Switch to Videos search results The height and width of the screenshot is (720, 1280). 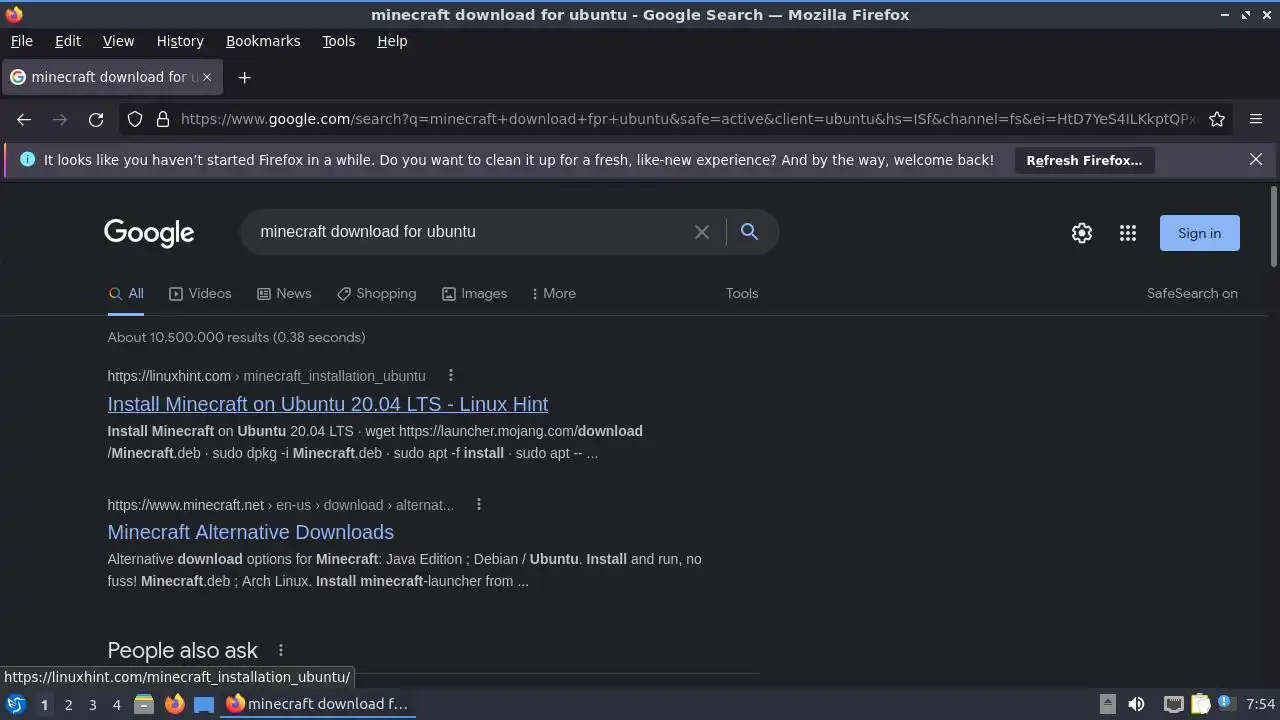point(200,293)
